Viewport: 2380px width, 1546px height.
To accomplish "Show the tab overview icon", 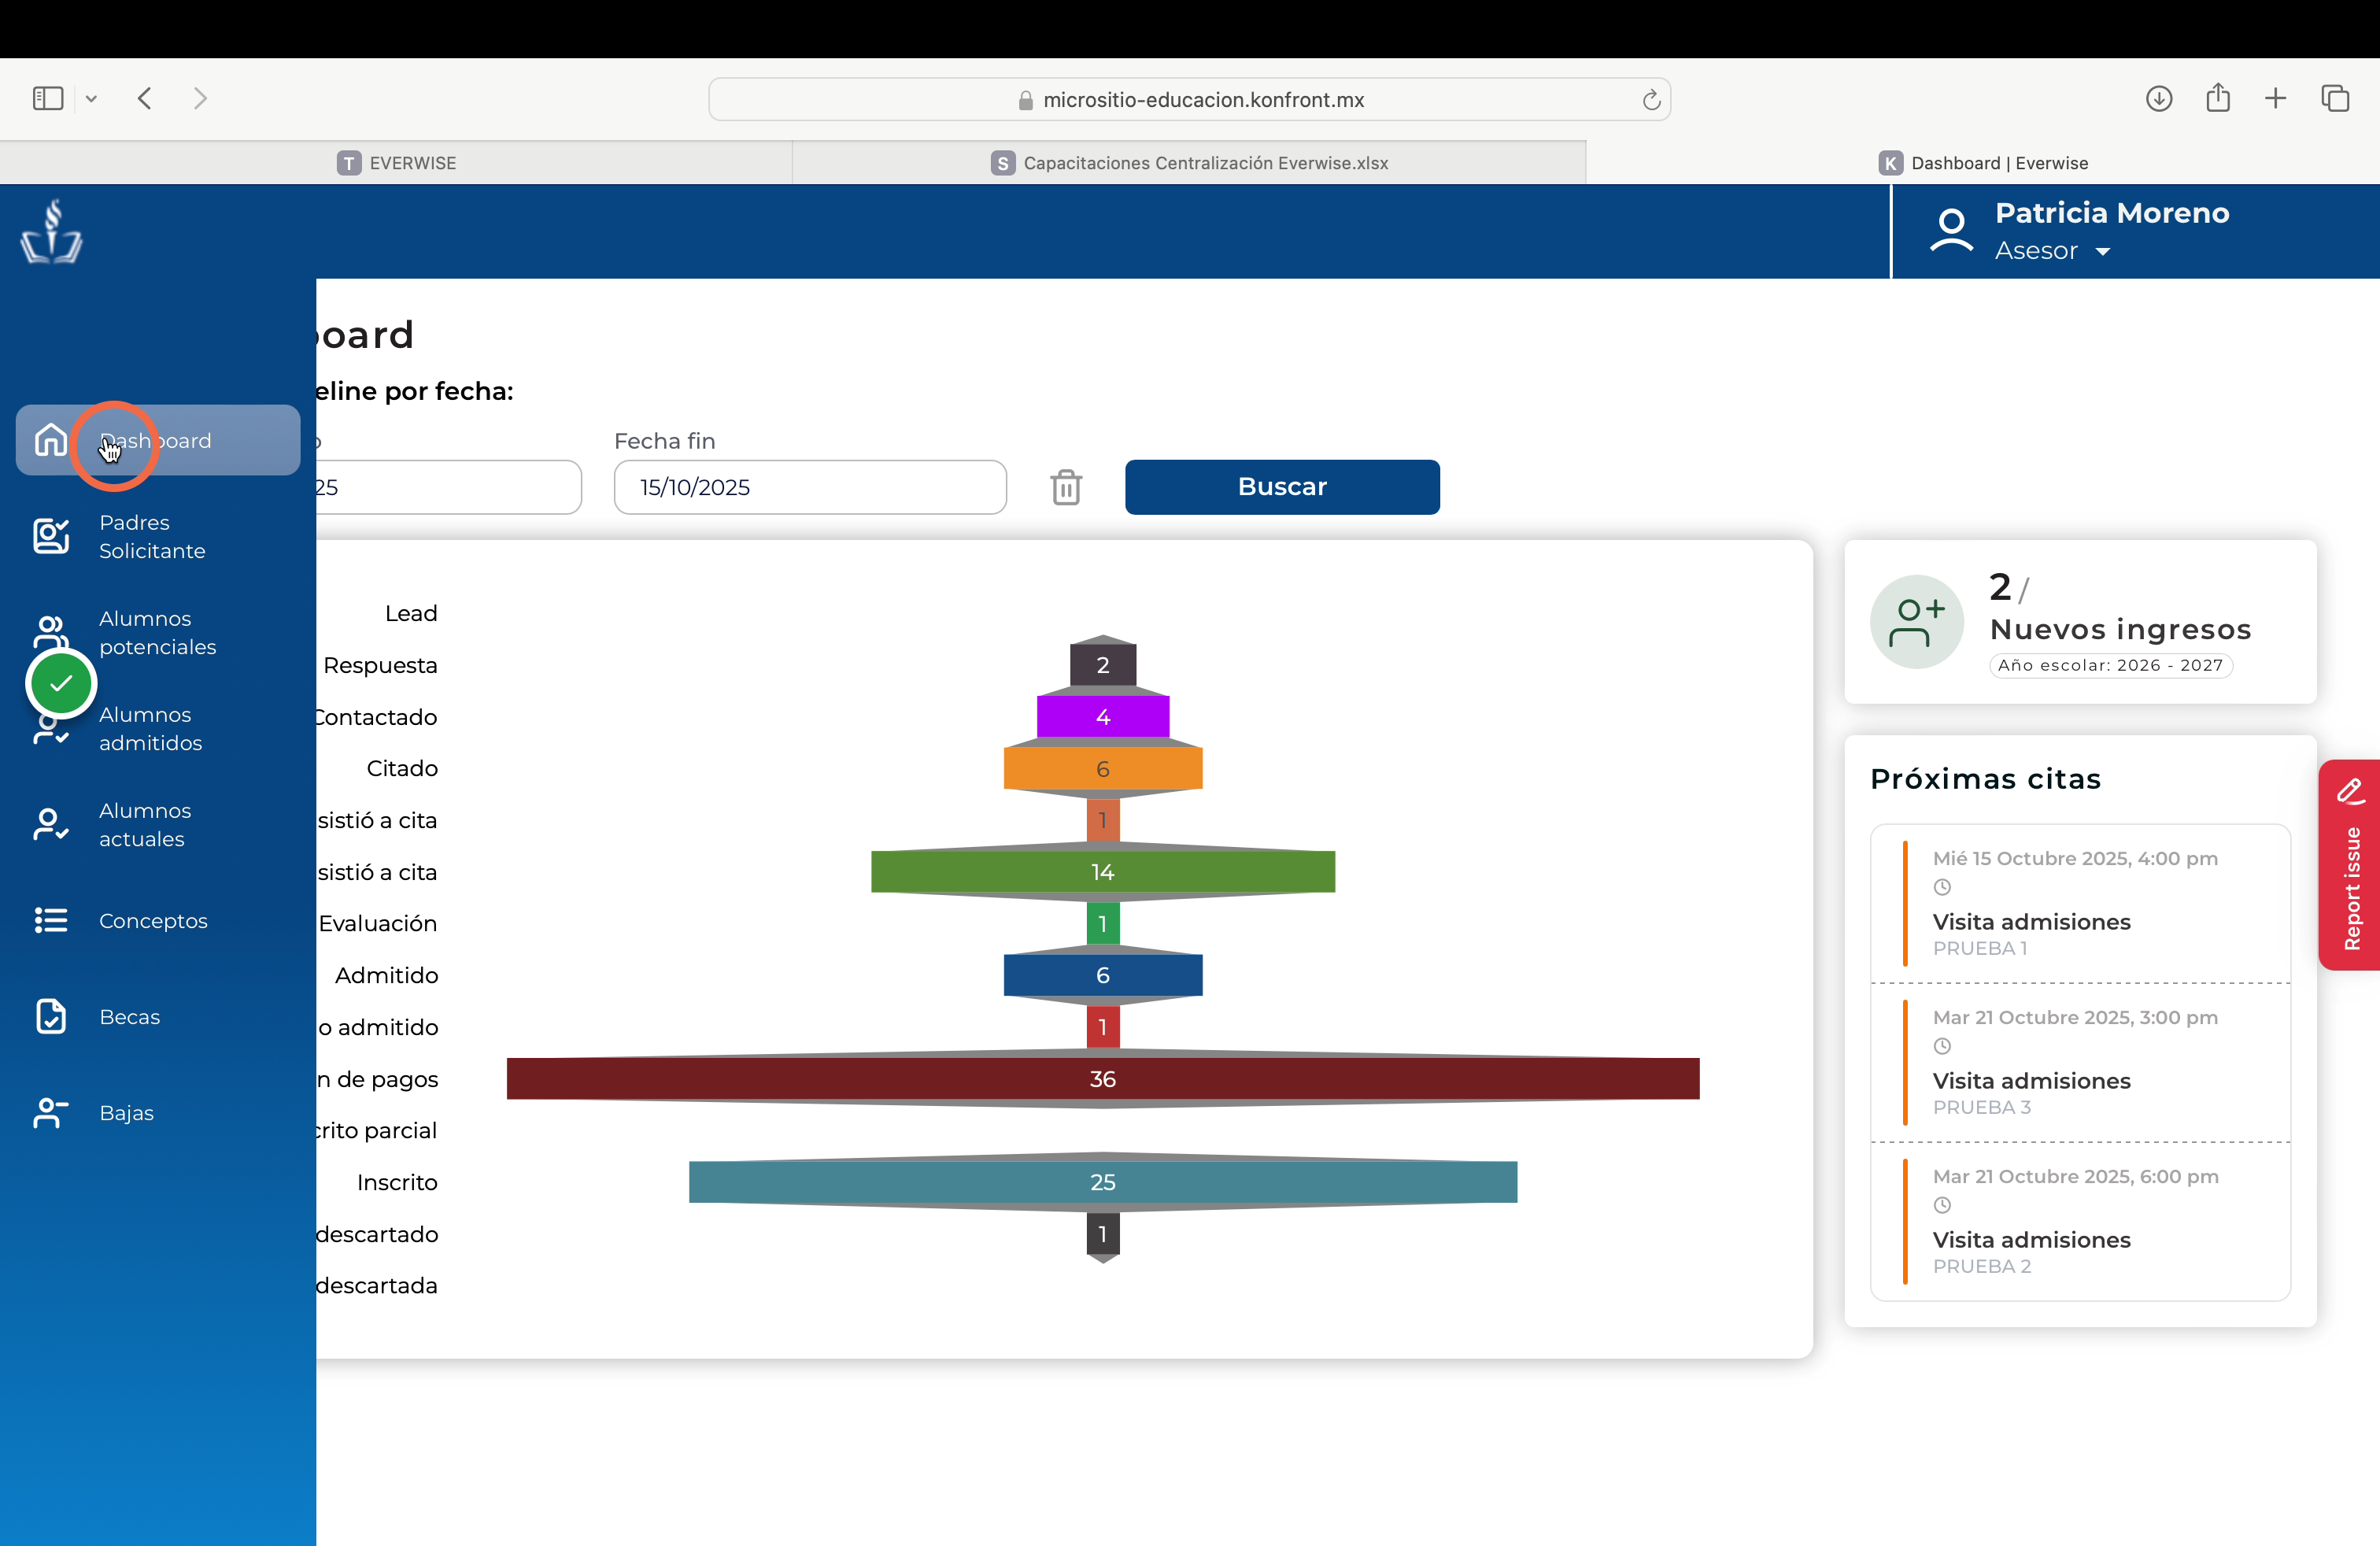I will pyautogui.click(x=2335, y=98).
